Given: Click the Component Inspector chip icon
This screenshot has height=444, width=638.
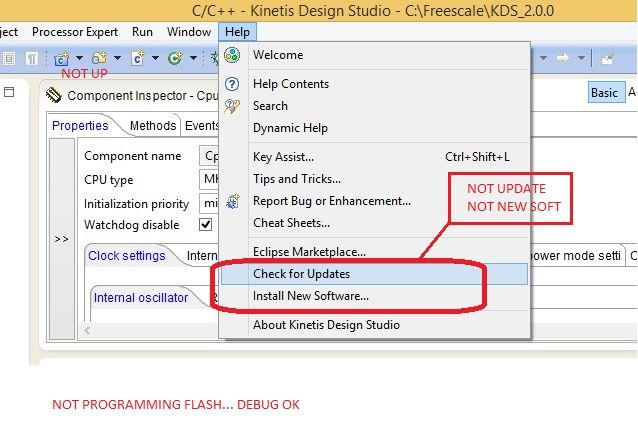Looking at the screenshot, I should (54, 95).
